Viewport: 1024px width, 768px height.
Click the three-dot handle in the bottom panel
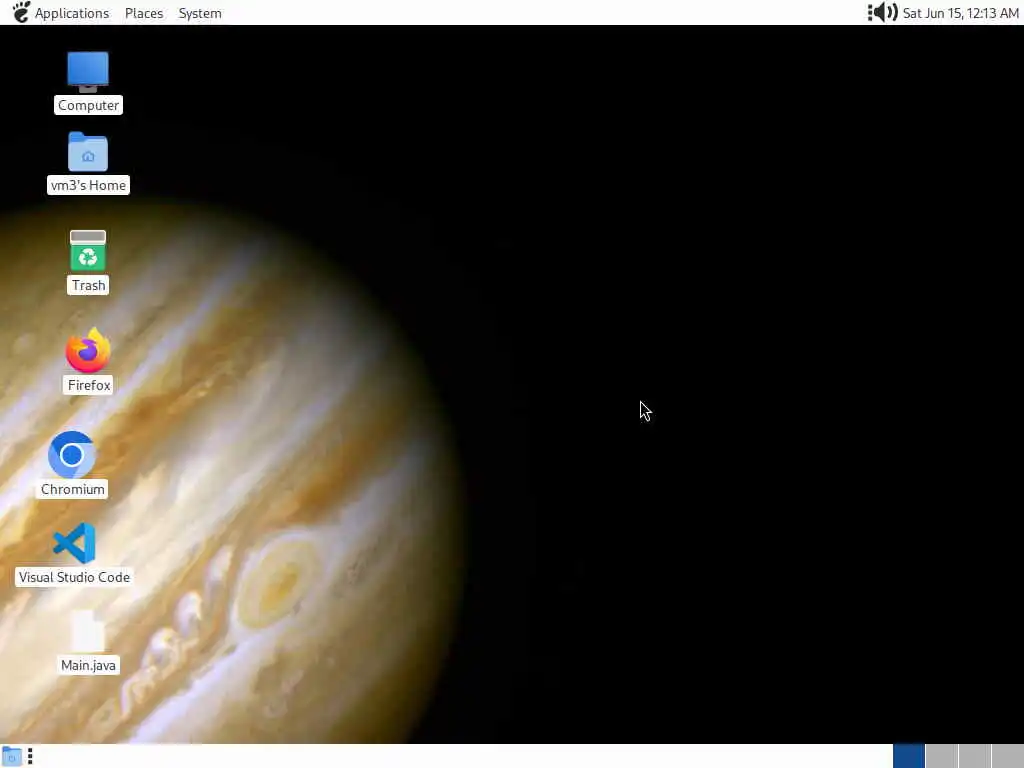[30, 756]
